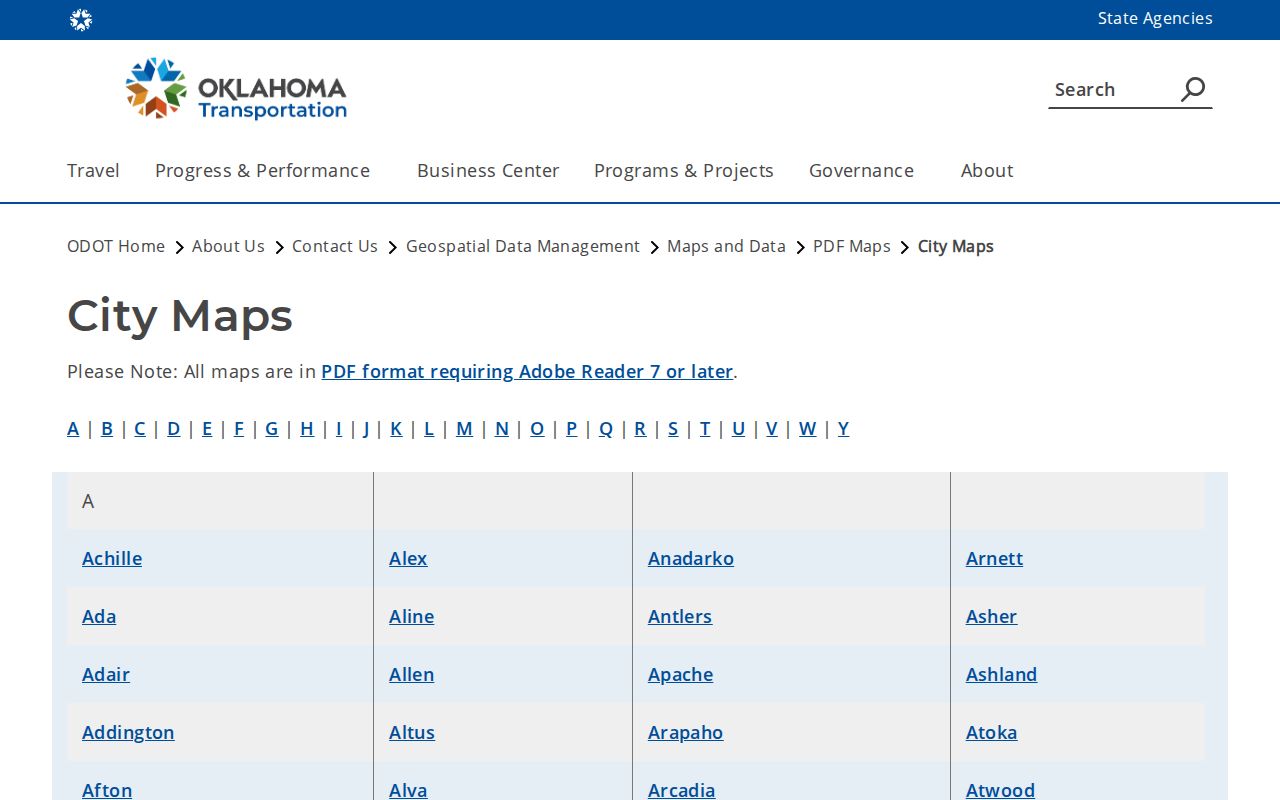This screenshot has height=800, width=1280.
Task: Open the Governance menu
Action: click(x=861, y=170)
